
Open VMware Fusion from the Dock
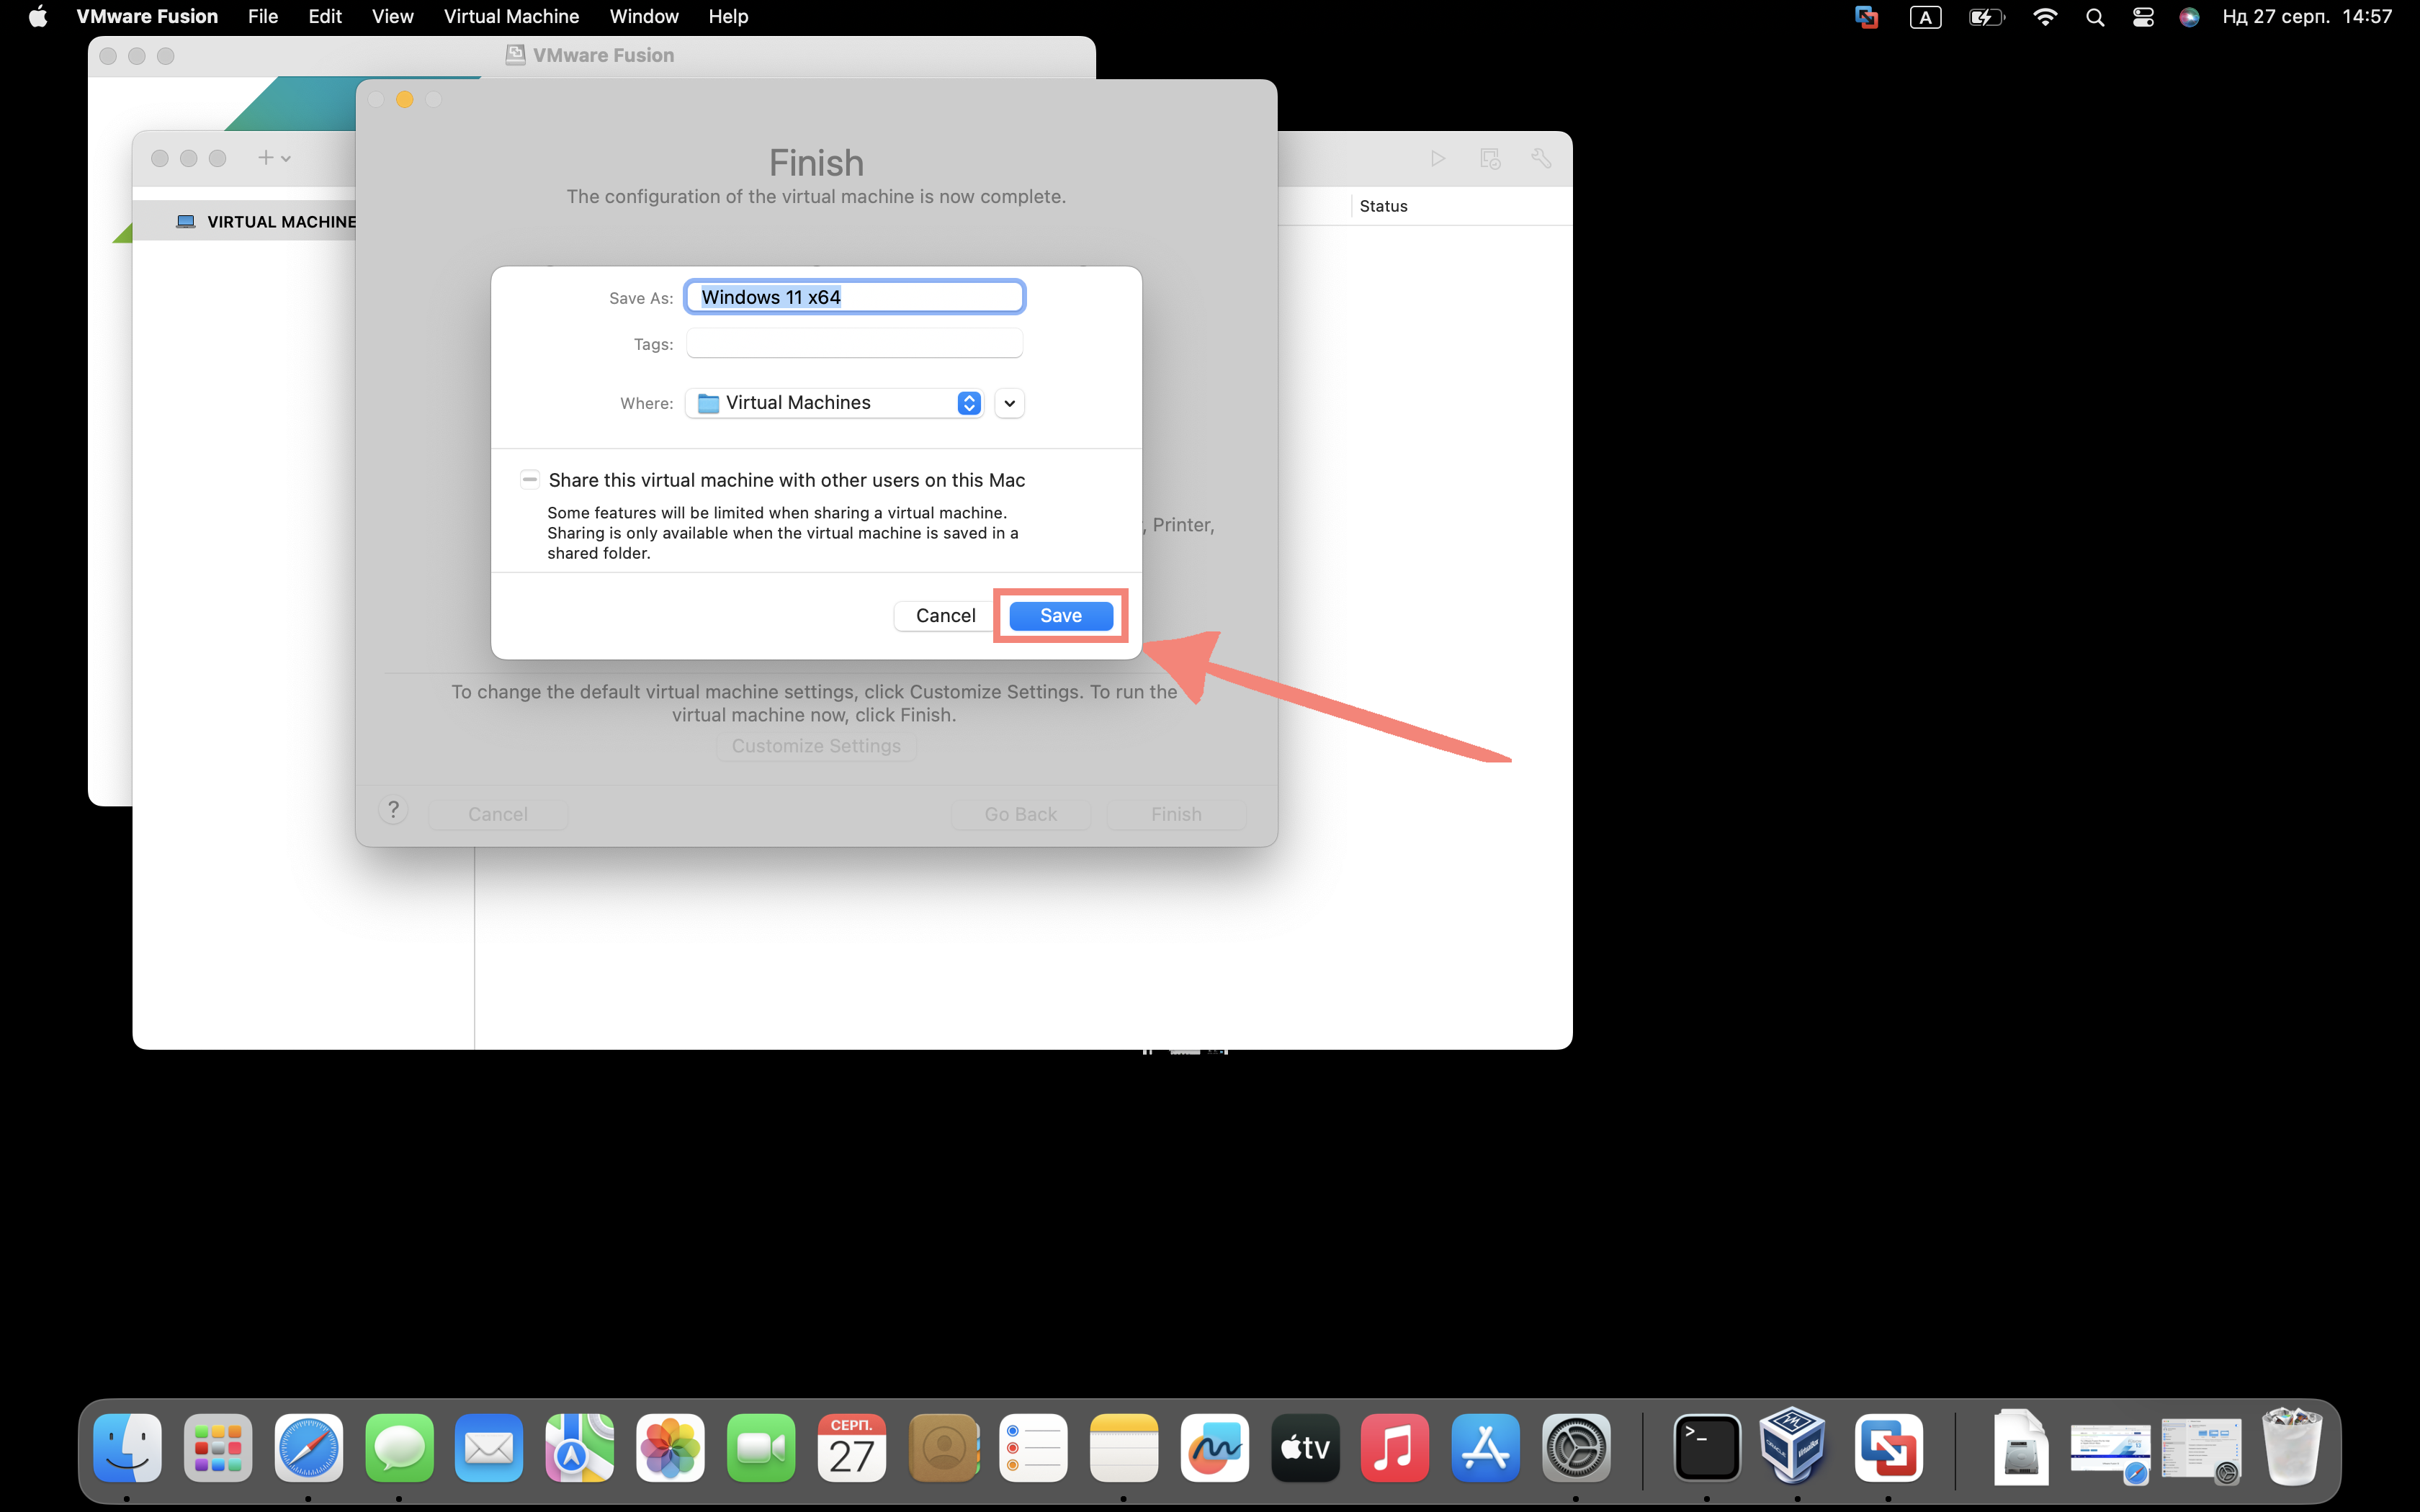click(1888, 1448)
